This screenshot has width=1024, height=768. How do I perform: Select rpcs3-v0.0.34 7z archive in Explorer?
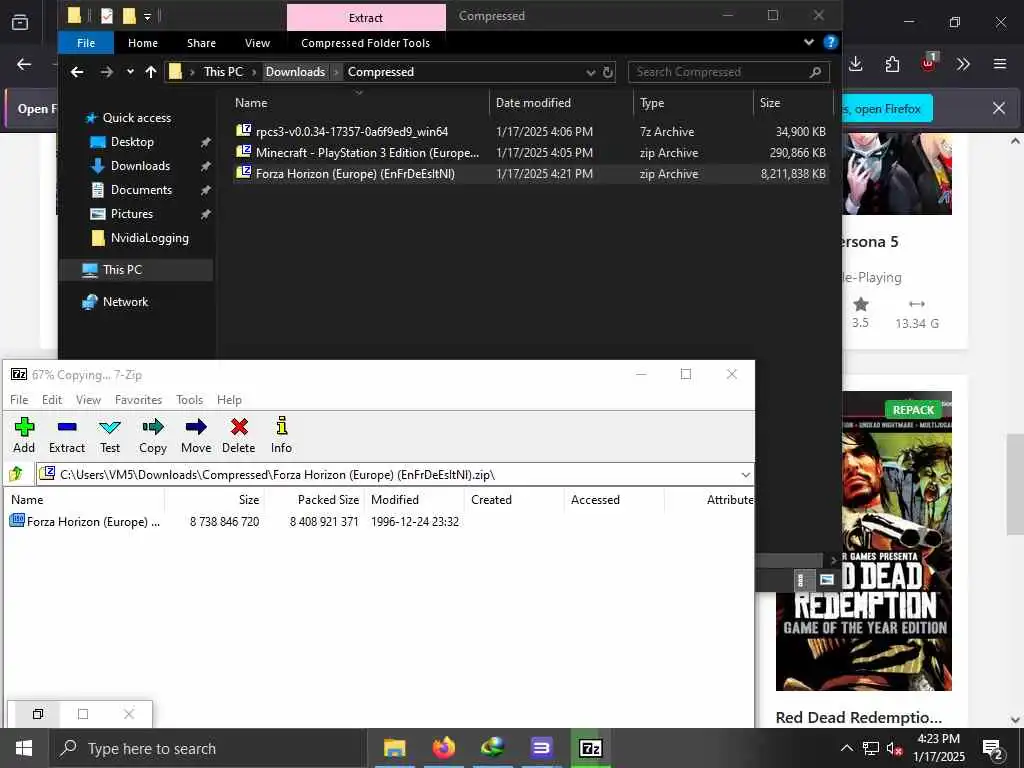click(532, 131)
